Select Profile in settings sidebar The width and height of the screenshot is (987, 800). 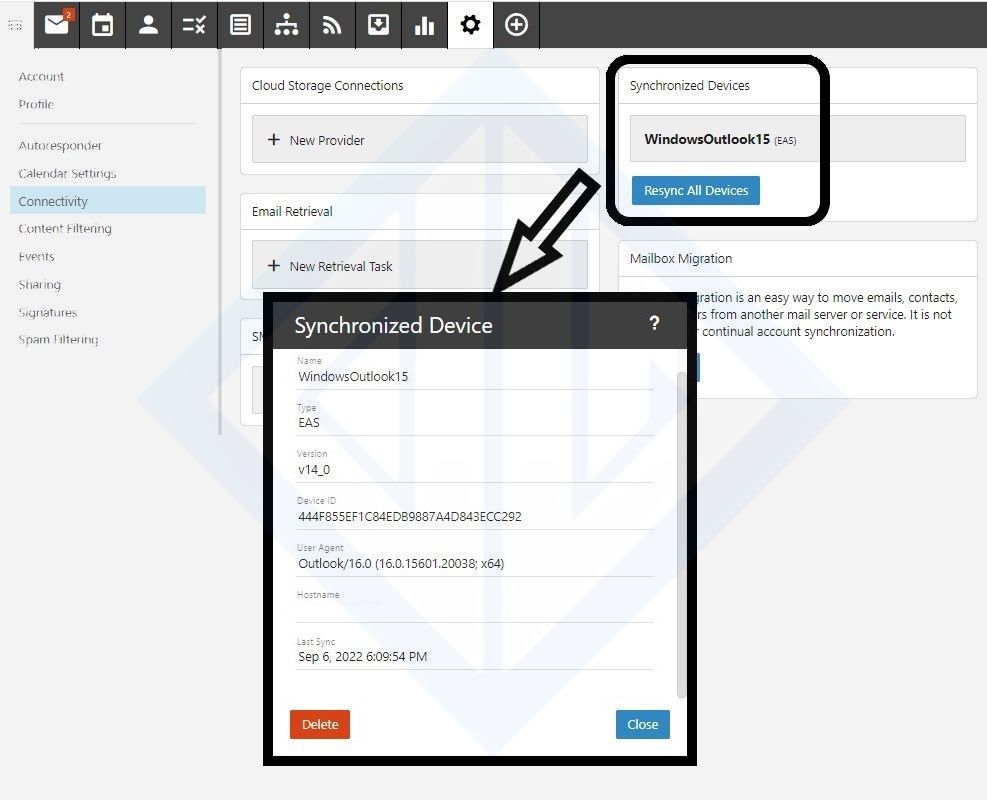37,104
